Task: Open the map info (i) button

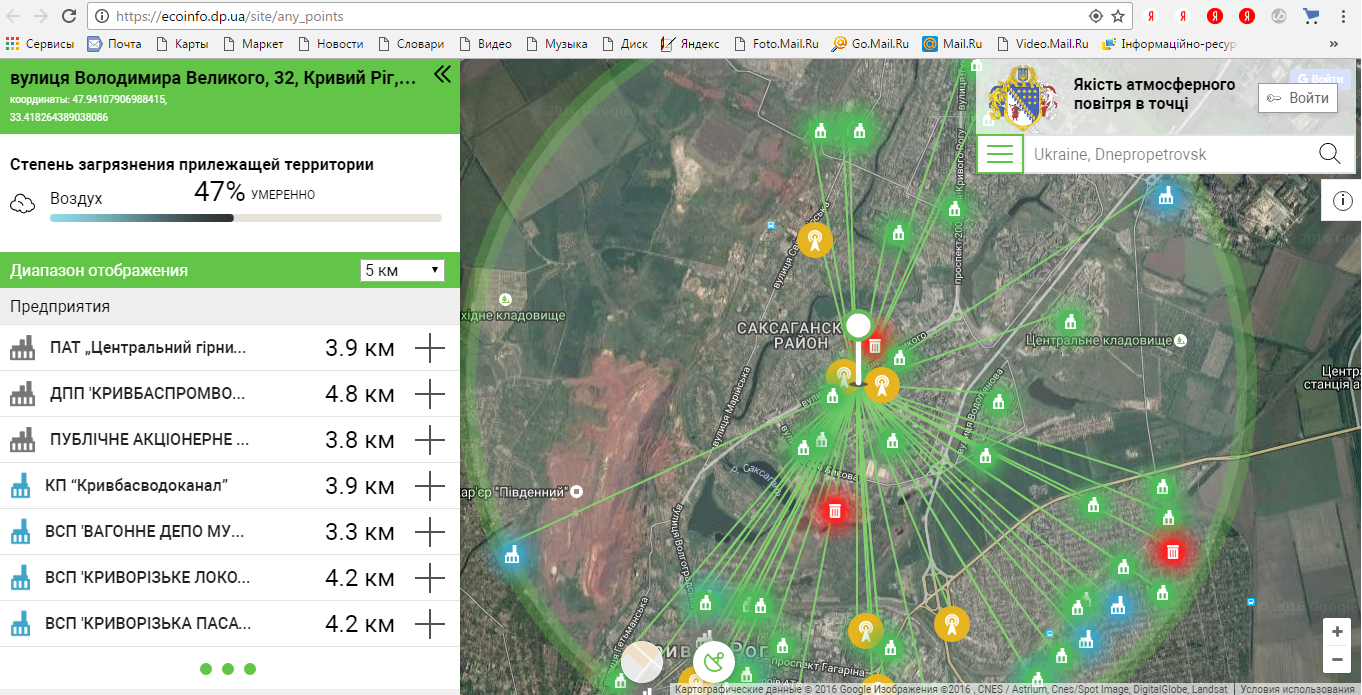Action: click(x=1341, y=202)
